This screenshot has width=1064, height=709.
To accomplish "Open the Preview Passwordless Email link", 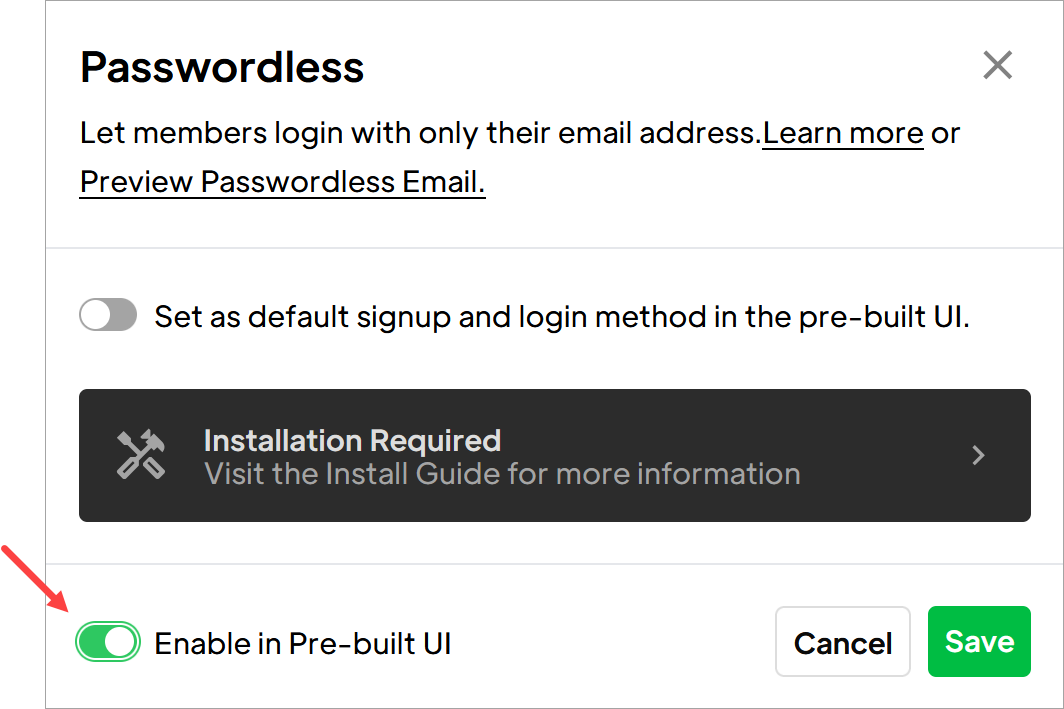I will [x=282, y=182].
